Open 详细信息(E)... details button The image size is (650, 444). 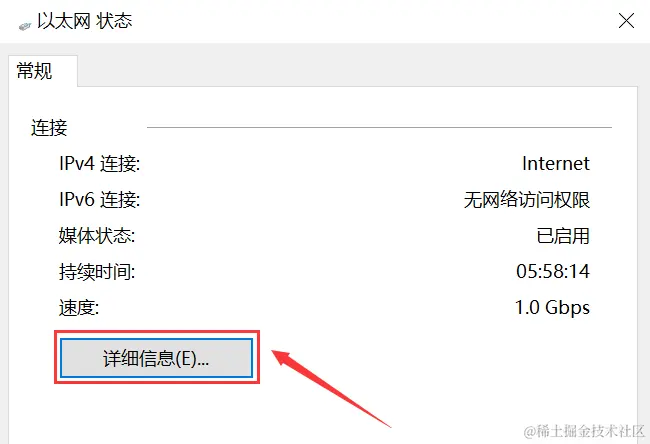click(156, 358)
